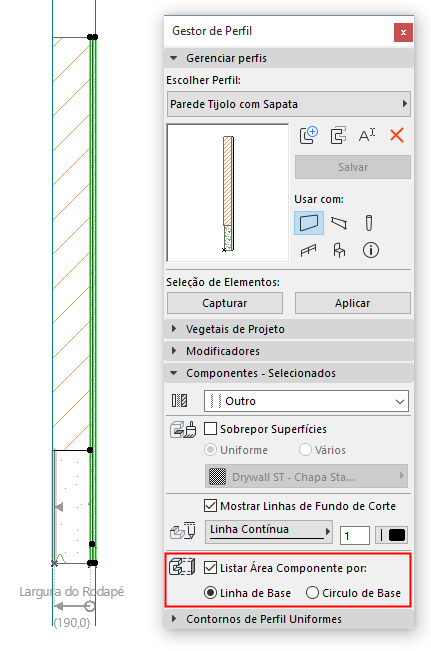431x651 pixels.
Task: Click the Escolher Perfil label
Action: [x=203, y=80]
